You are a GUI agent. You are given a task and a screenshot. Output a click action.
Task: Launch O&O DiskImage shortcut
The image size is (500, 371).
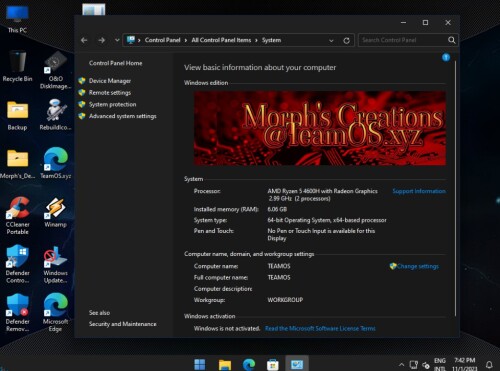(x=55, y=69)
